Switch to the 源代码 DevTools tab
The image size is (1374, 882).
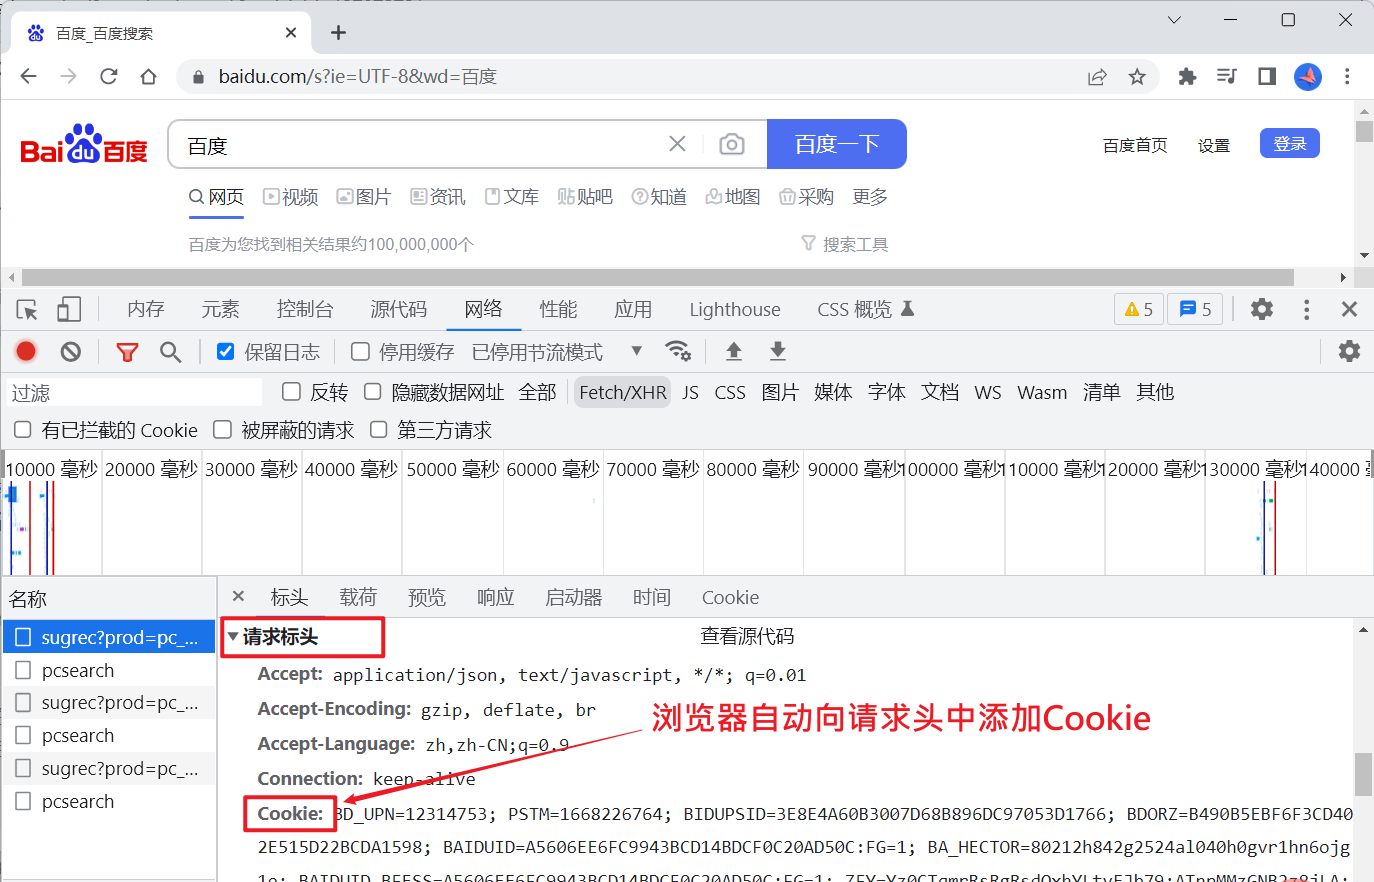[x=399, y=309]
